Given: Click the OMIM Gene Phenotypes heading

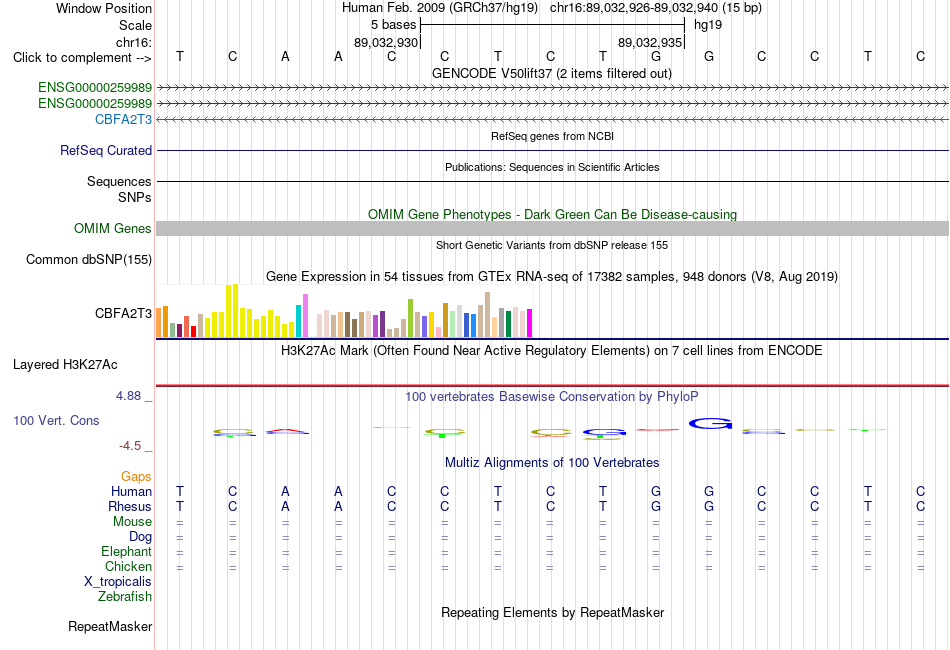Looking at the screenshot, I should (552, 214).
